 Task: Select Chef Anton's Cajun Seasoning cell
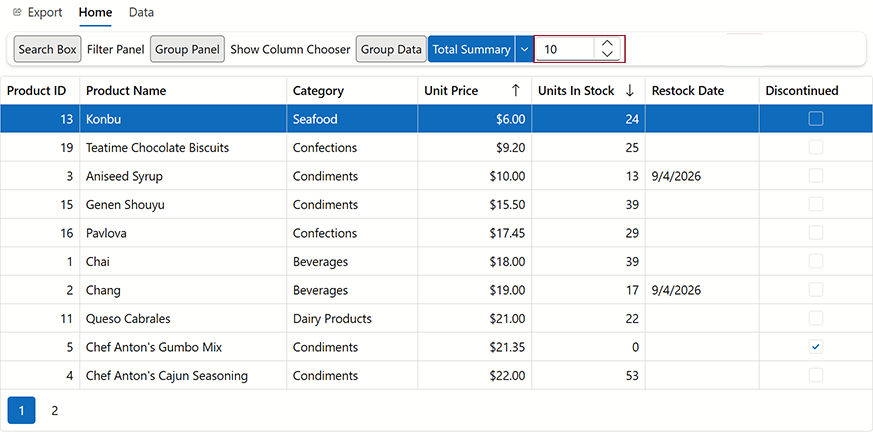[184, 375]
